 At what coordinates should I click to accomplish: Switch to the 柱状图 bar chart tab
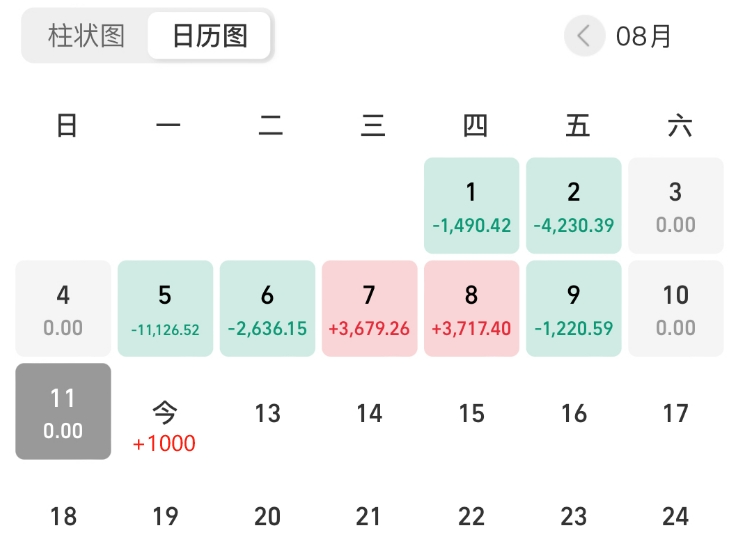pos(86,36)
